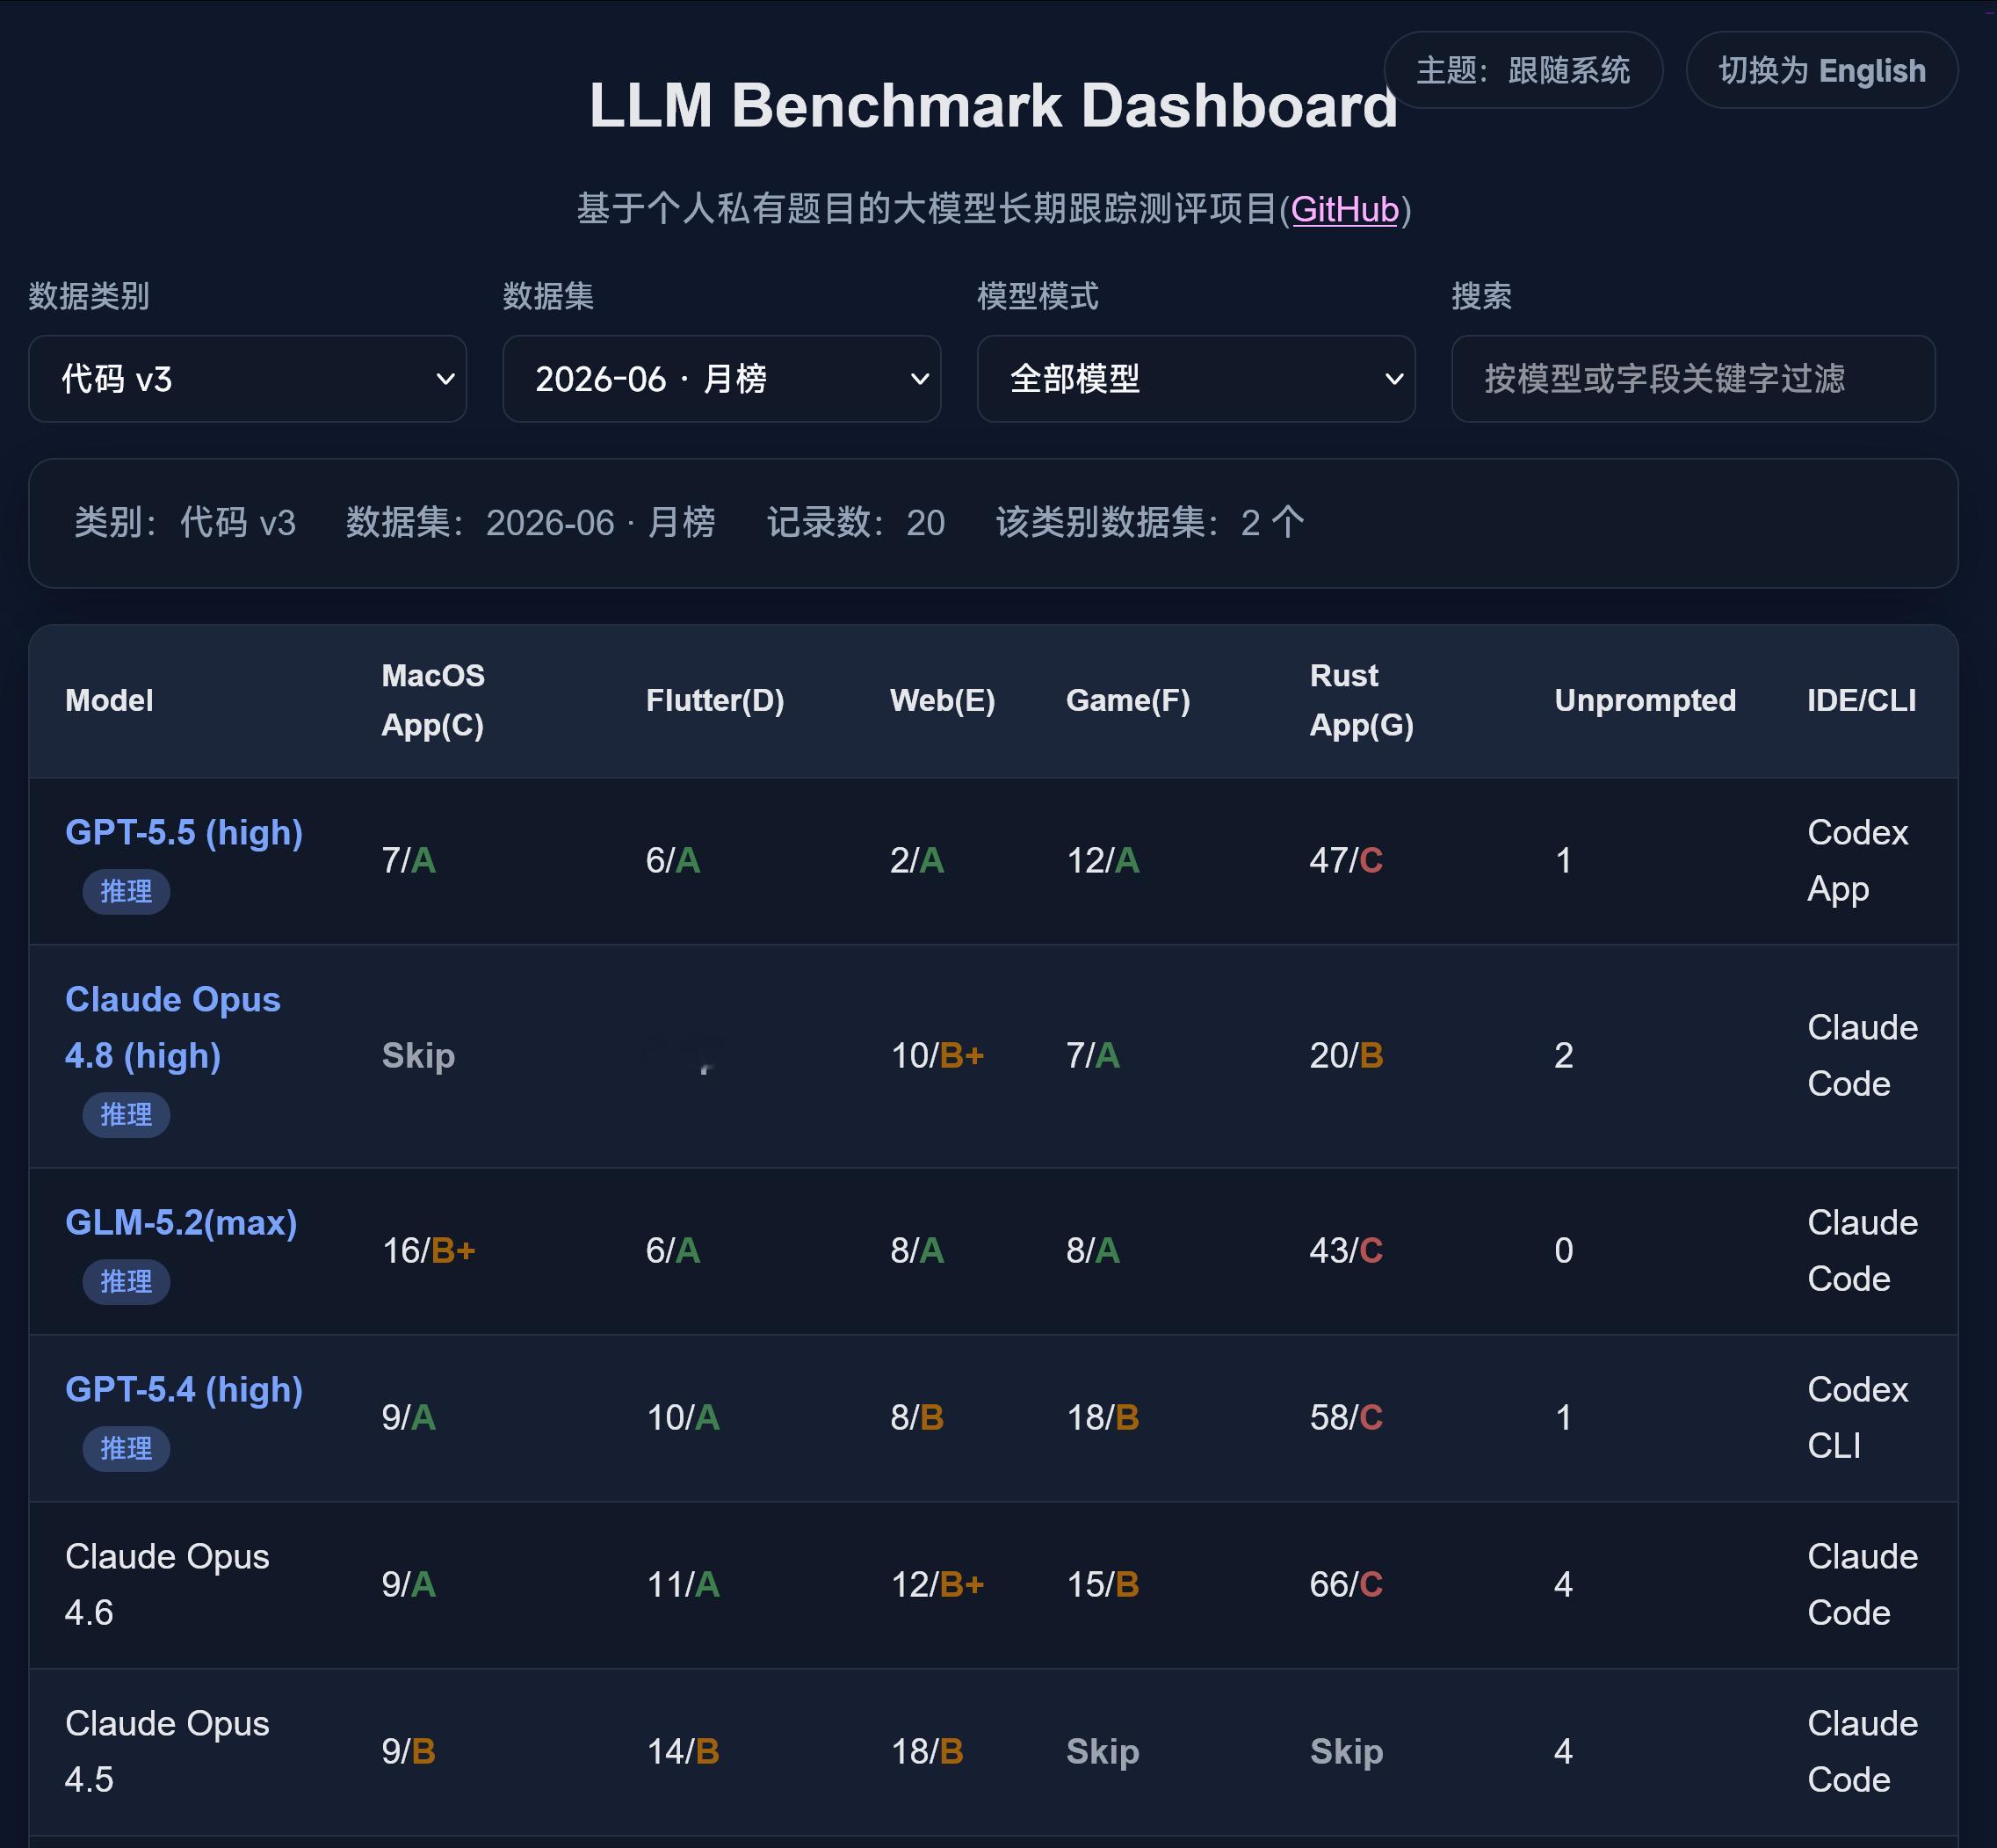
Task: Click the 推理 badge under GPT-5.4 (high)
Action: [126, 1448]
